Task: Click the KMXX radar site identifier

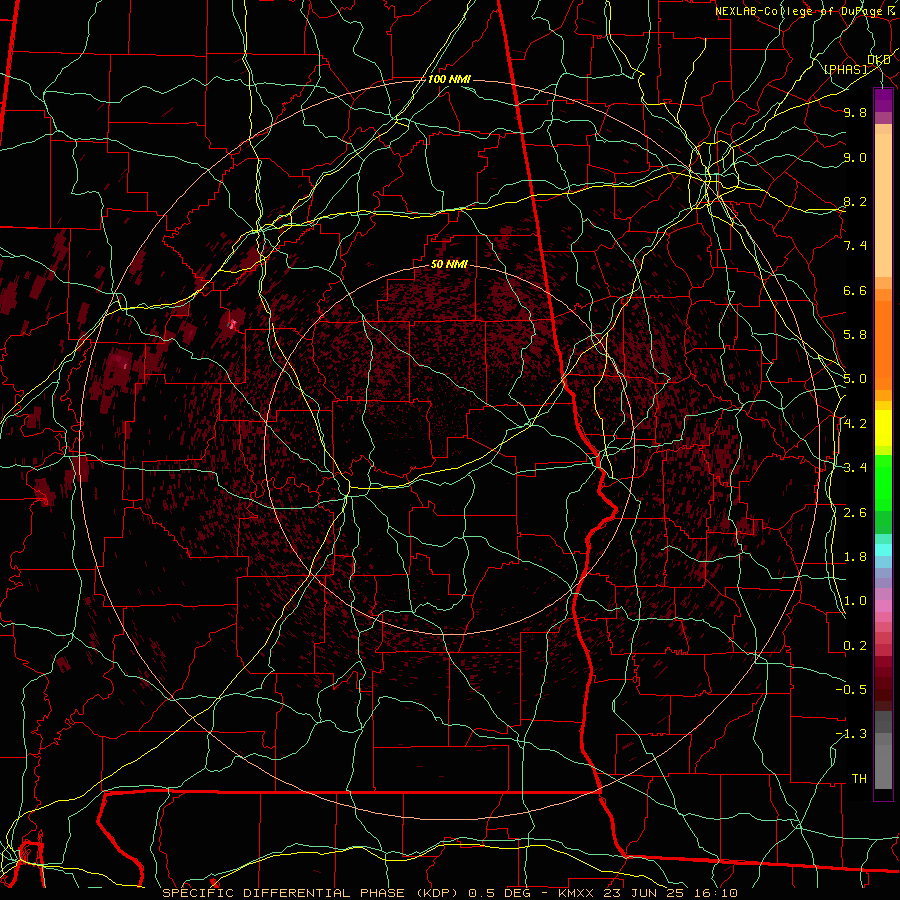Action: click(x=576, y=893)
